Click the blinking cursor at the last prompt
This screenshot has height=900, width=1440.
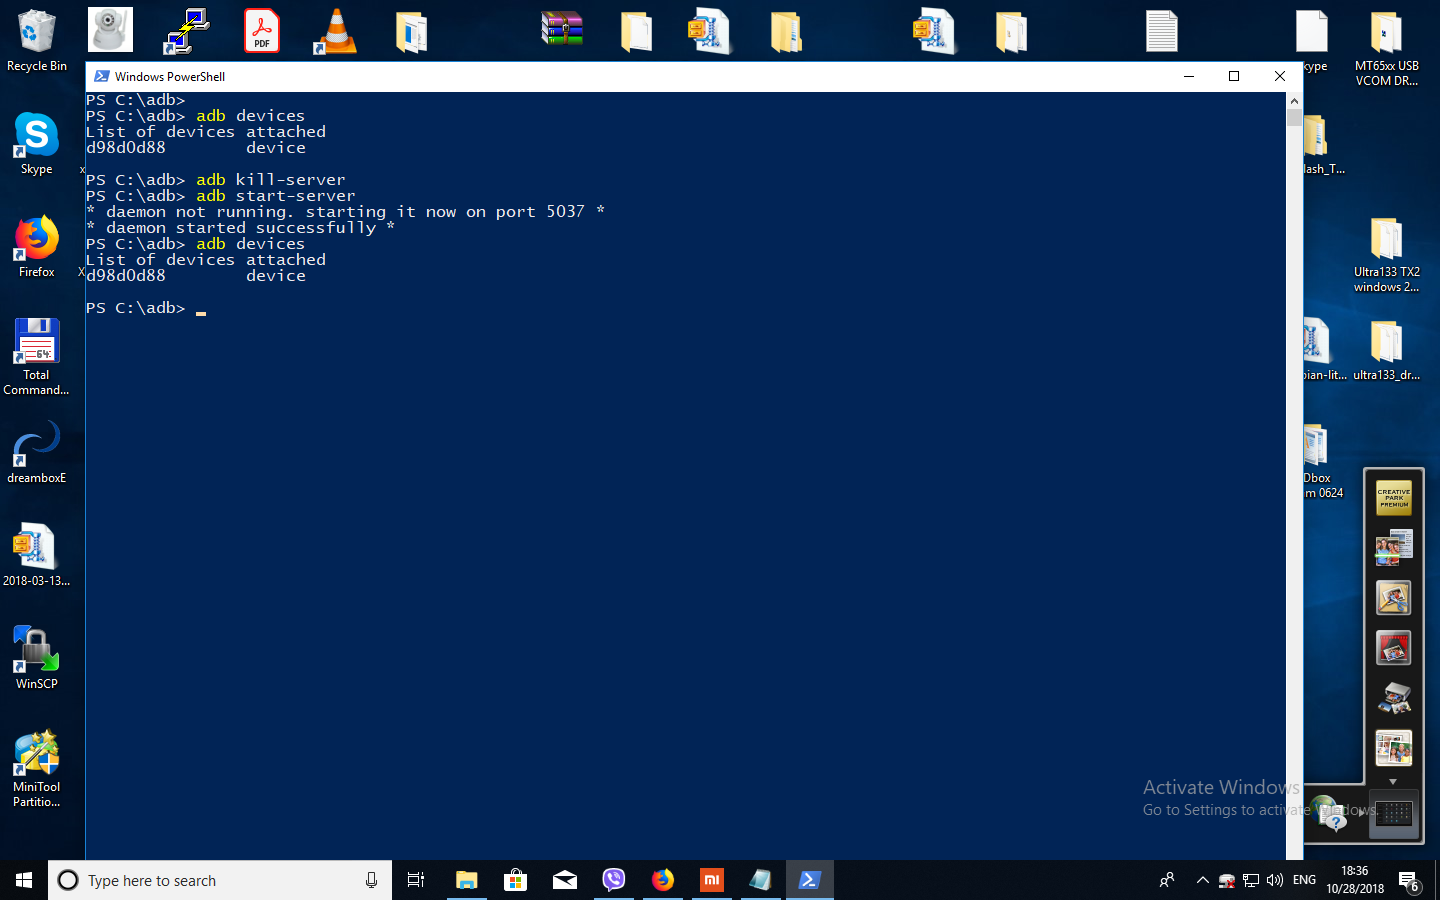tap(201, 312)
